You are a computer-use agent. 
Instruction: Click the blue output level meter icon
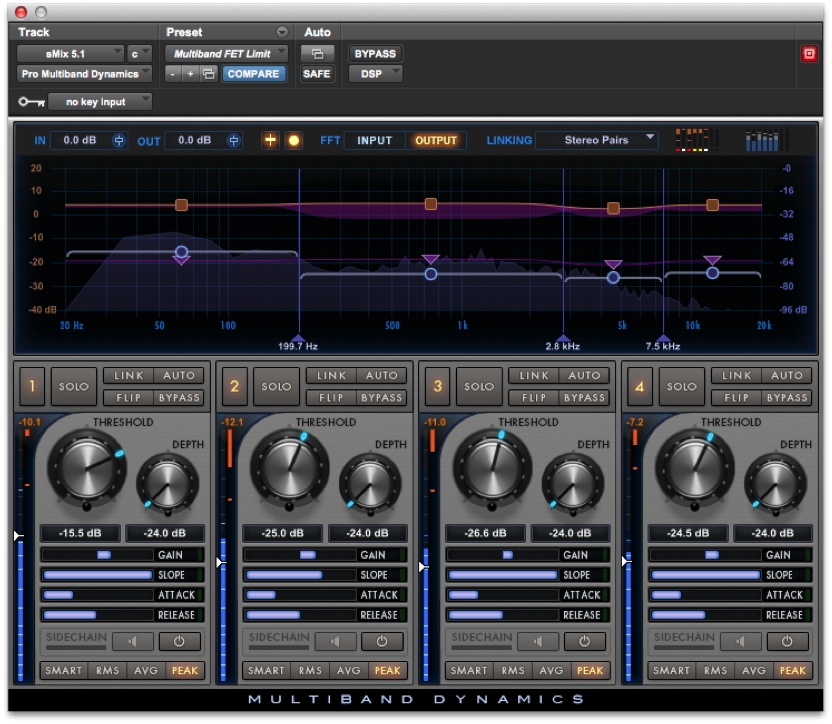click(x=767, y=140)
